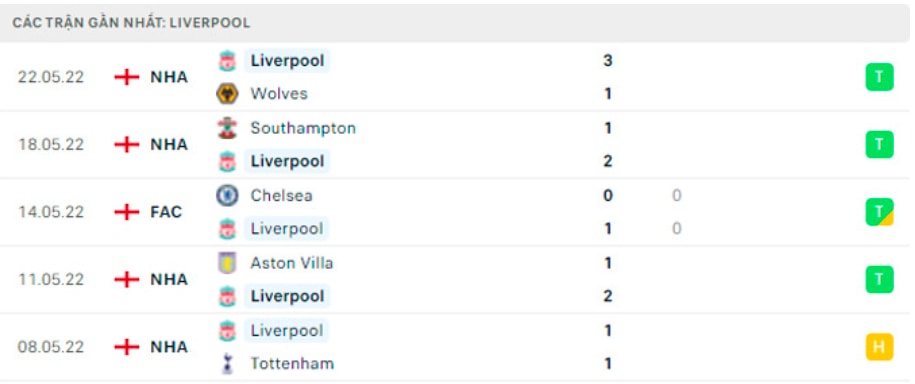Open the Wolves team link
Viewport: 915px width, 384px height.
[279, 94]
